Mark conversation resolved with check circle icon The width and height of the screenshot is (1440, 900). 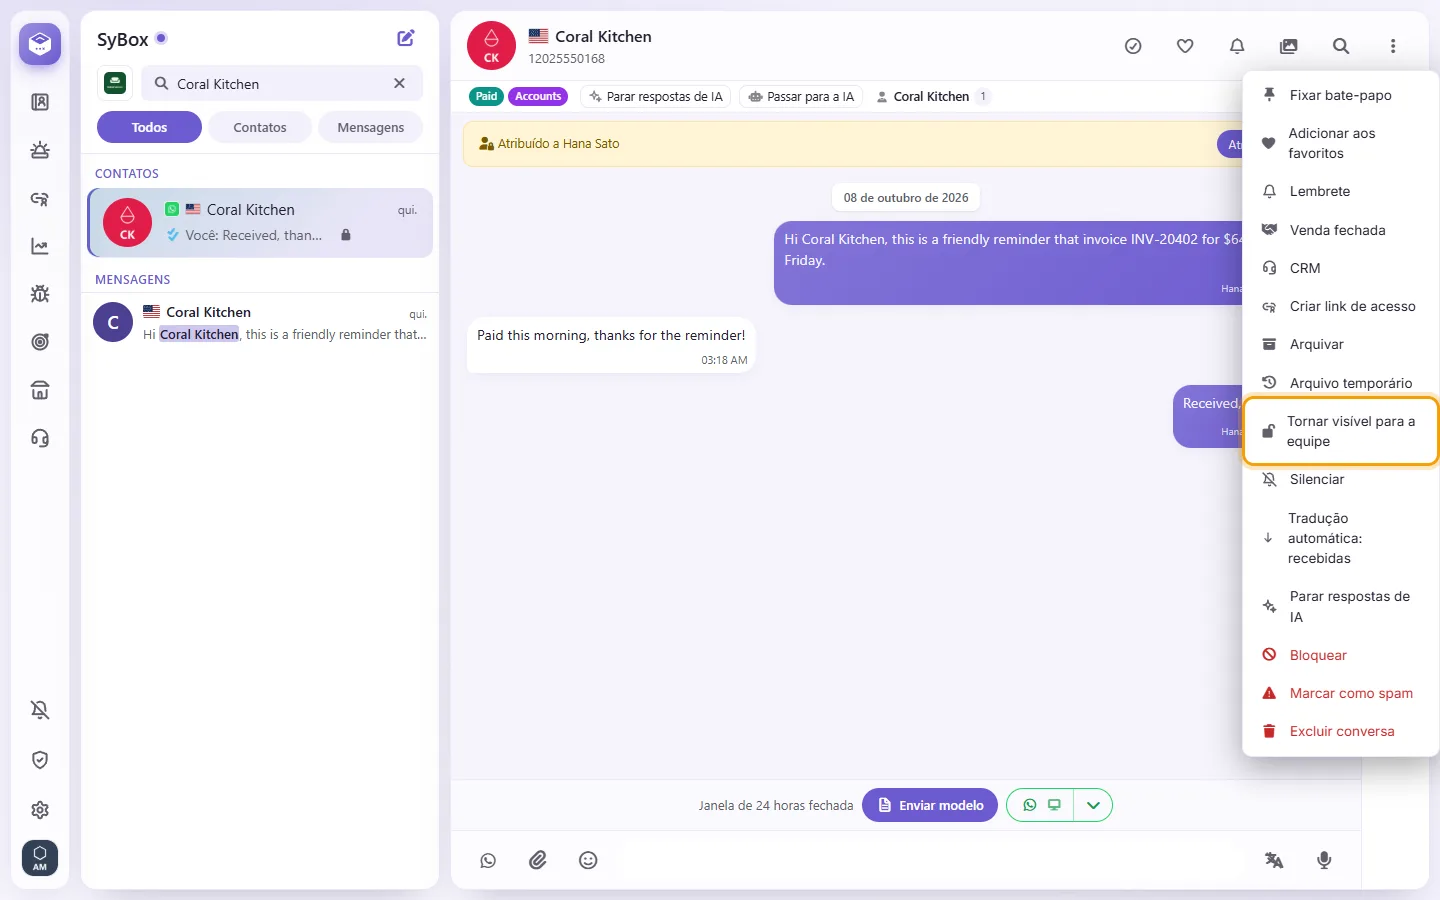[1133, 46]
